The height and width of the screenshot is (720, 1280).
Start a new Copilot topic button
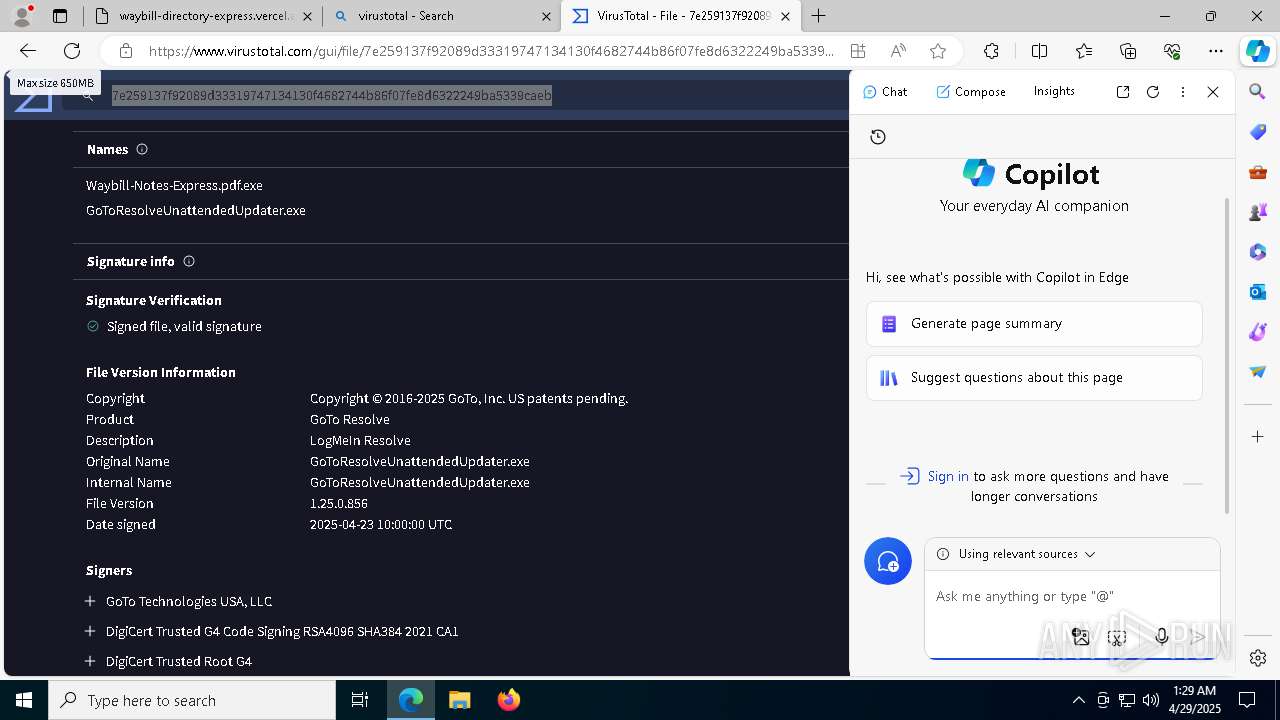888,561
